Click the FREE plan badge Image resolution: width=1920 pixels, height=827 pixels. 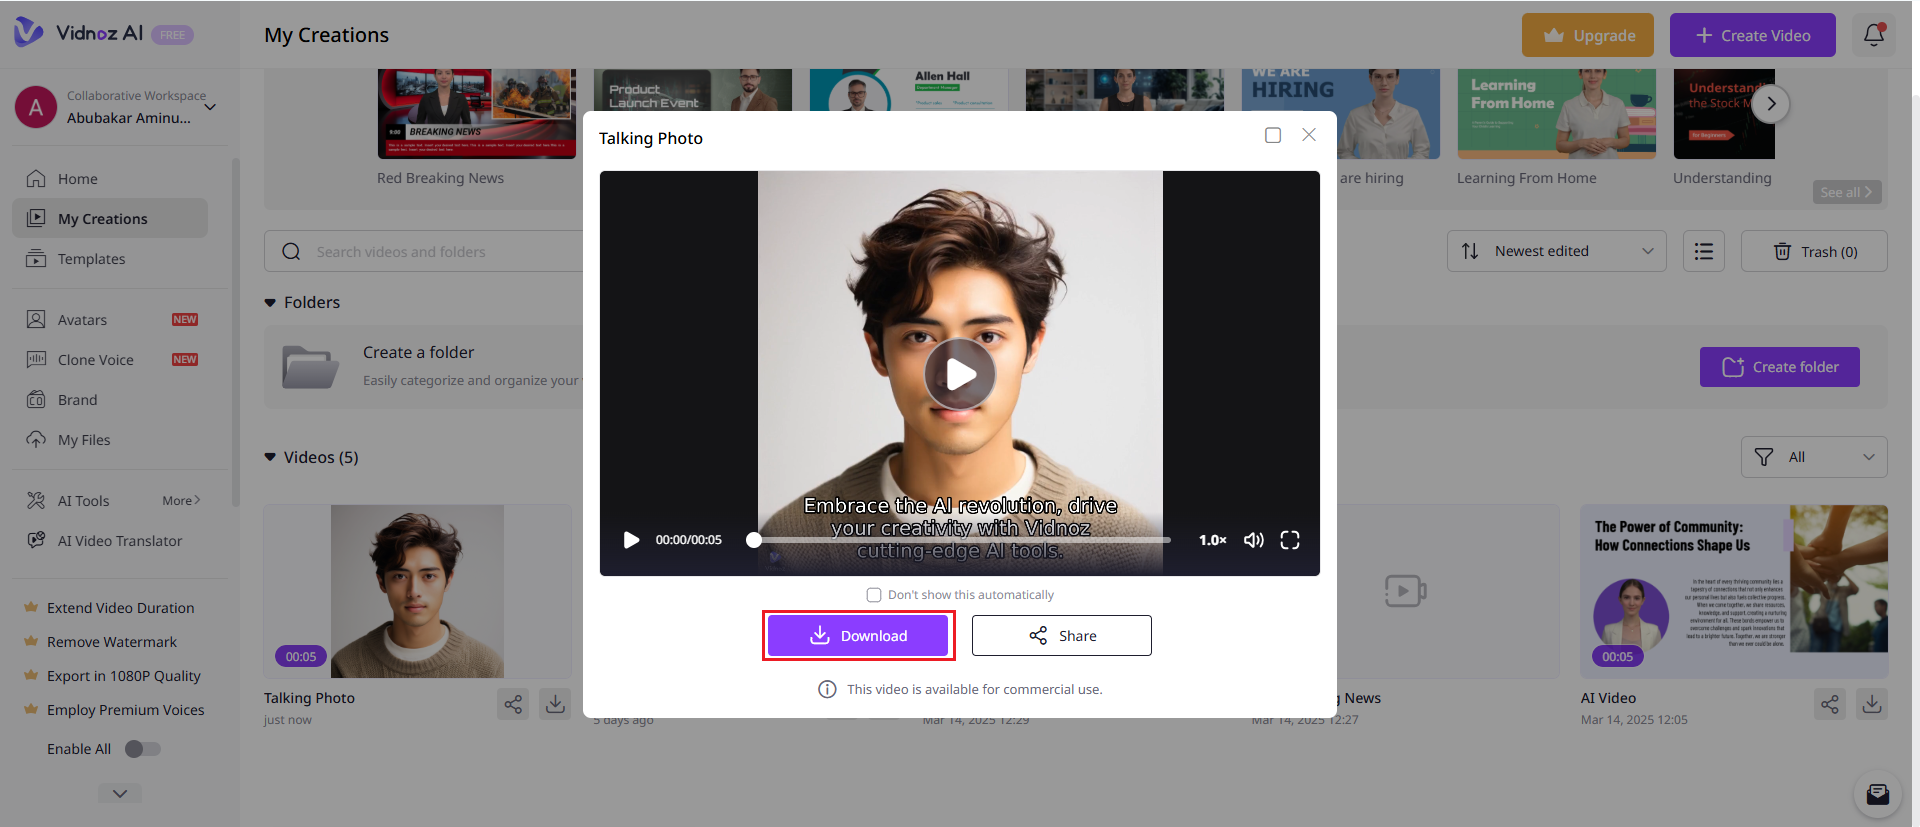click(x=172, y=35)
